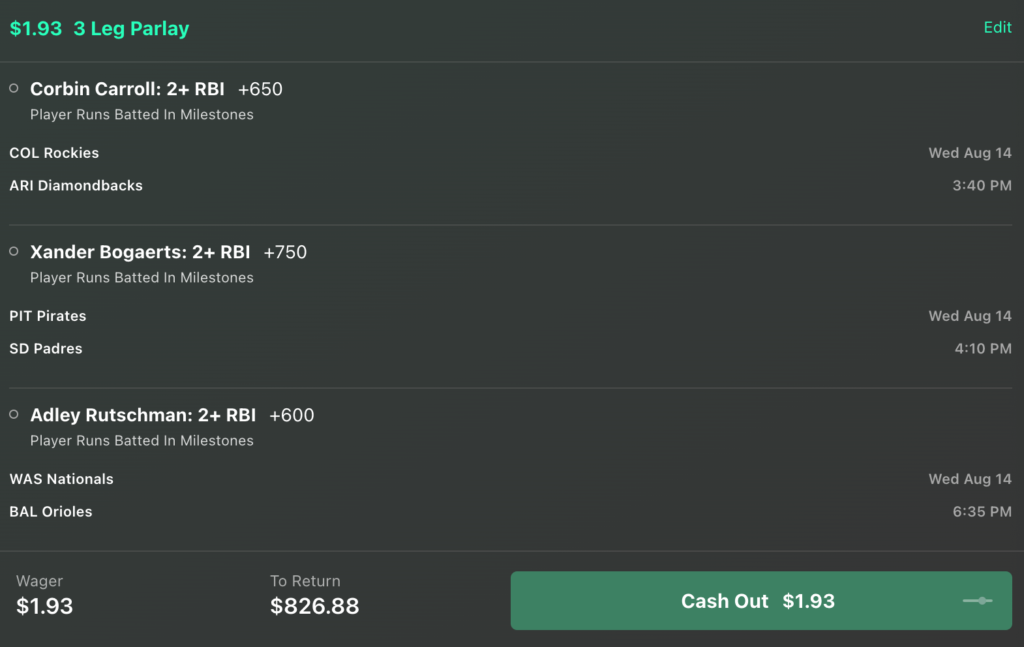
Task: Select BAL Orioles team name
Action: click(x=51, y=512)
